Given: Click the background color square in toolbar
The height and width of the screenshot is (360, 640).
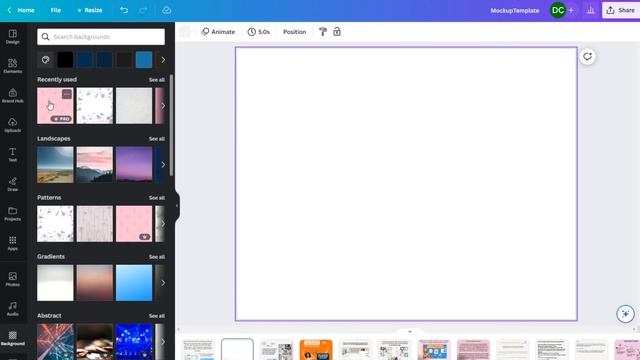Looking at the screenshot, I should coord(184,32).
